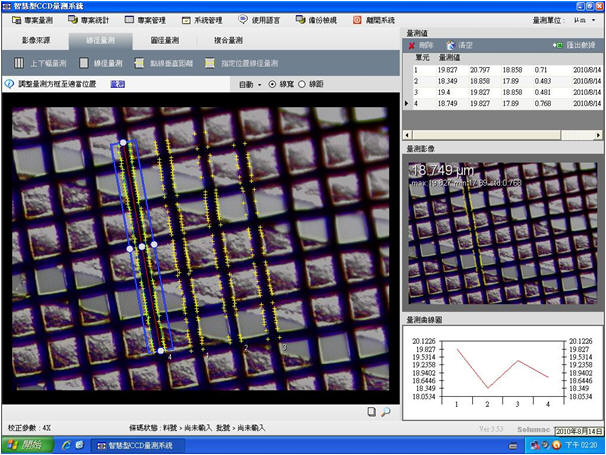Click the blue info hint icon
The height and width of the screenshot is (455, 606).
pyautogui.click(x=9, y=84)
